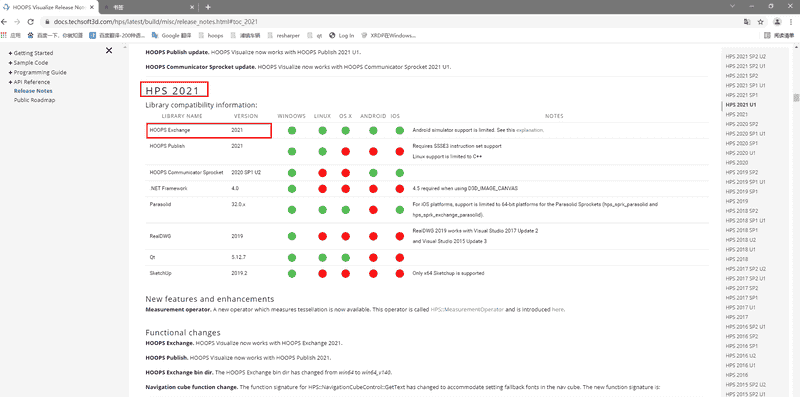Open the Google Translate bookmark
The height and width of the screenshot is (397, 800).
point(170,36)
